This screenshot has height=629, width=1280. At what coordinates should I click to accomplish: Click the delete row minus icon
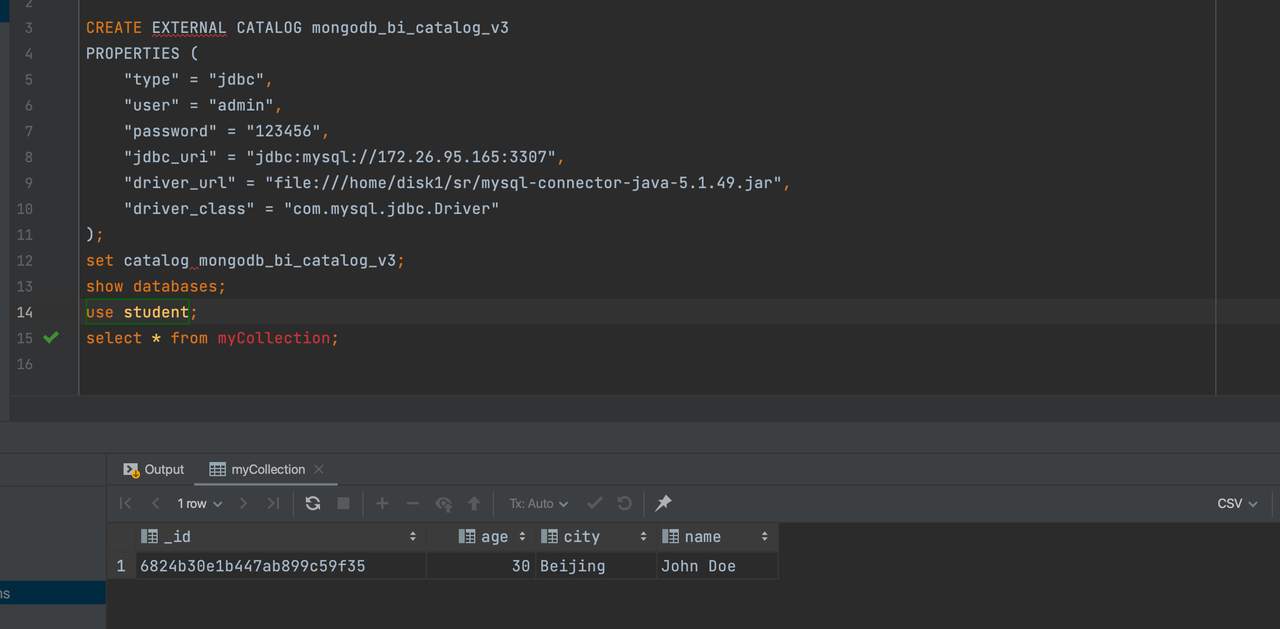point(412,504)
